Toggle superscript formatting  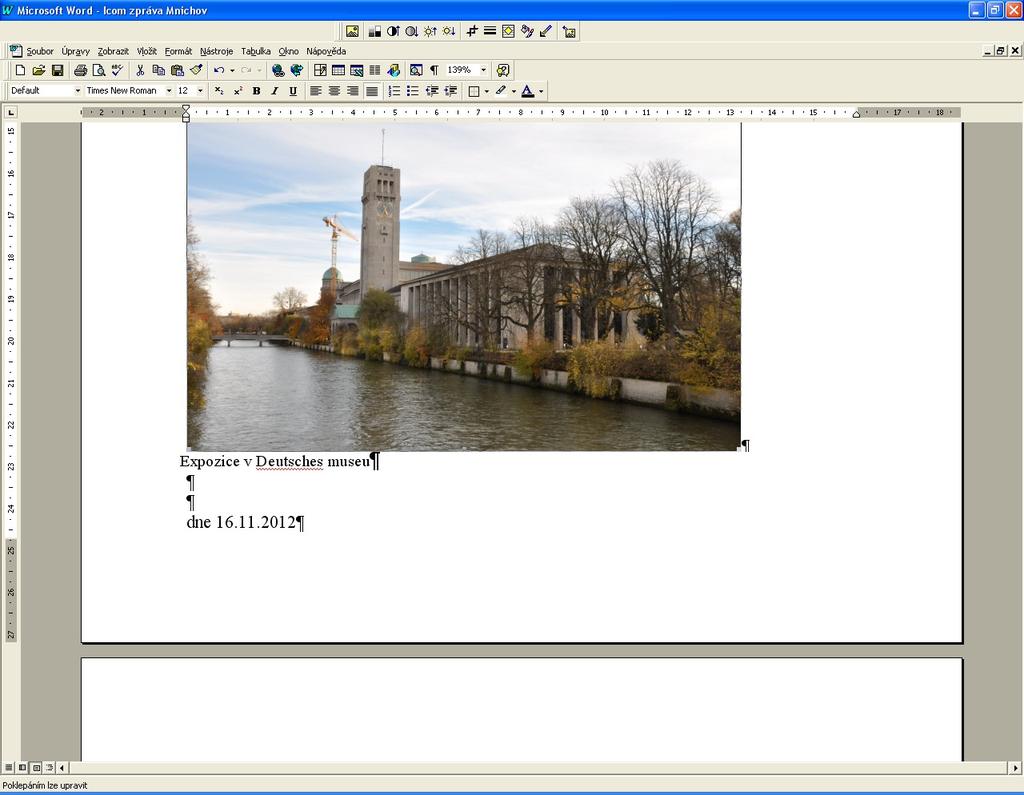[238, 91]
